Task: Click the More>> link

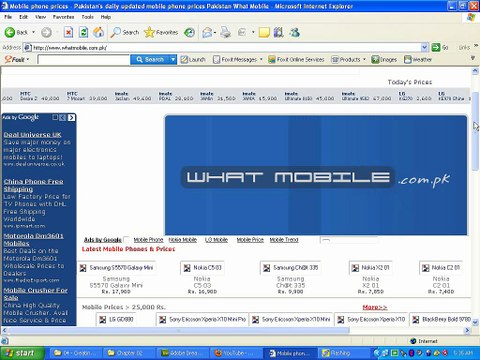Action: coord(375,307)
